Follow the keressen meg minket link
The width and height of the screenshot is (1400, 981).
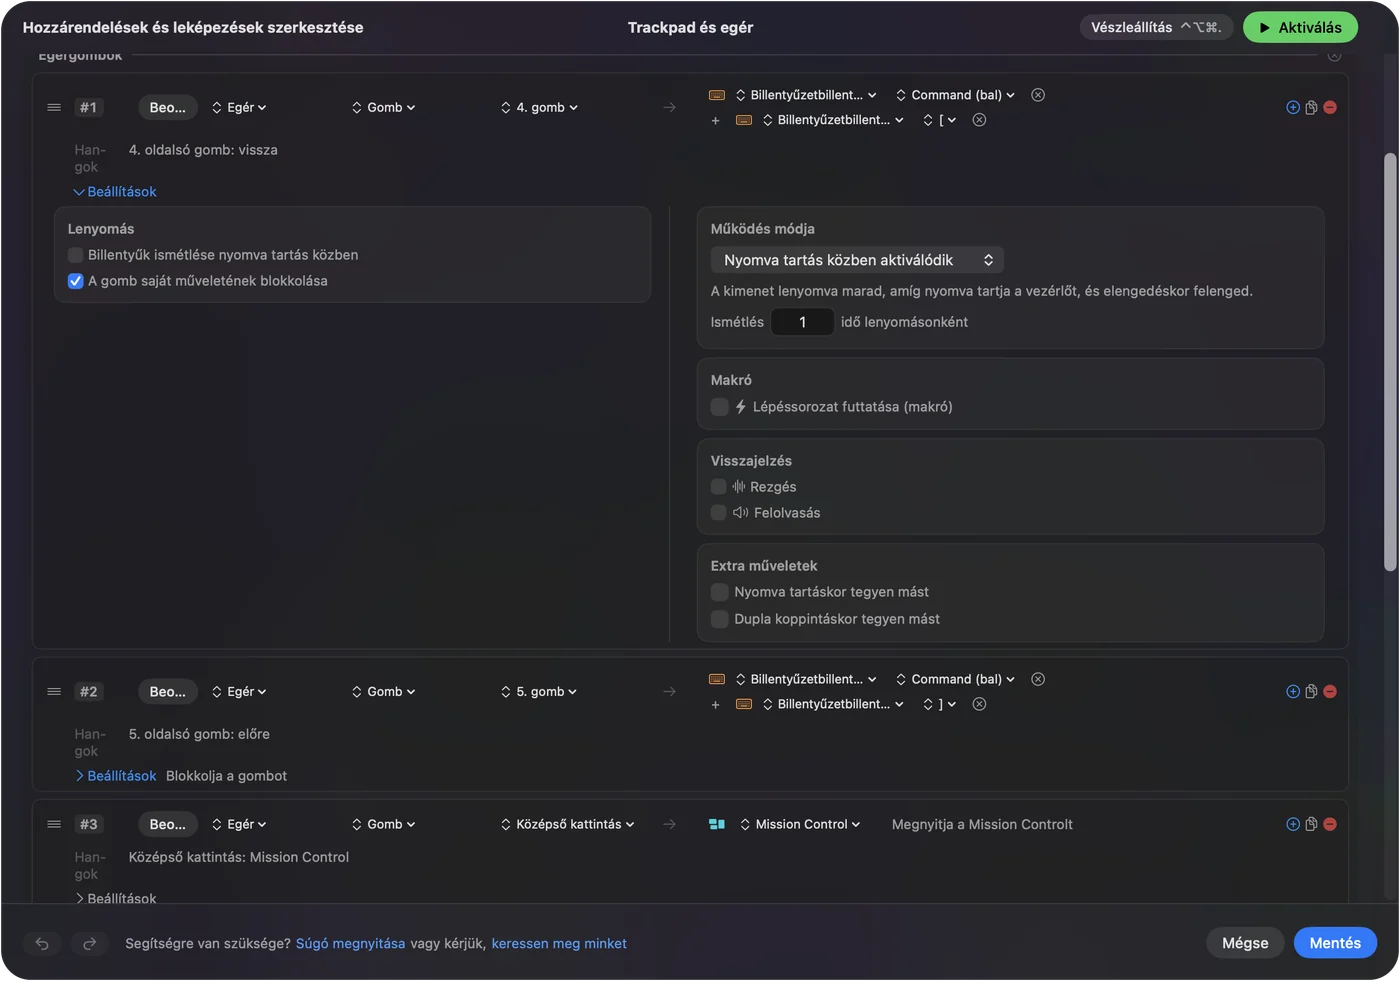[x=559, y=943]
